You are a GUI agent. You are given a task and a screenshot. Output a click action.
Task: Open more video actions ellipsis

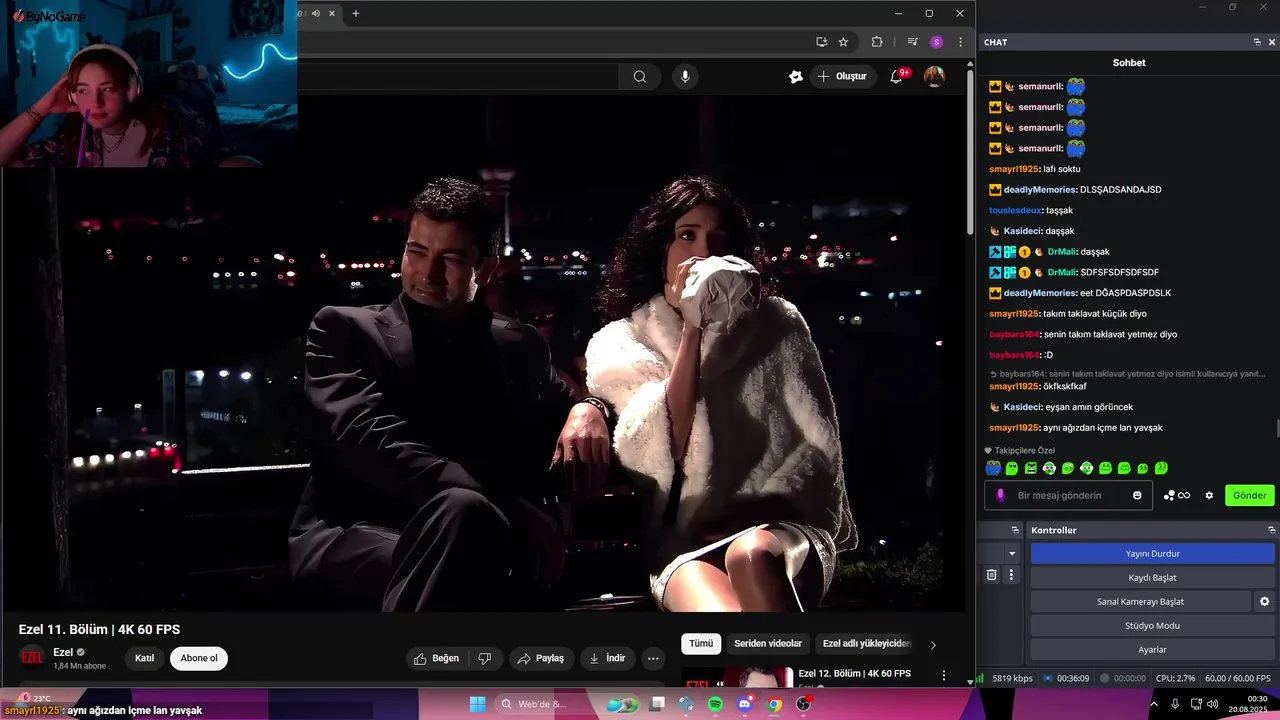tap(653, 658)
